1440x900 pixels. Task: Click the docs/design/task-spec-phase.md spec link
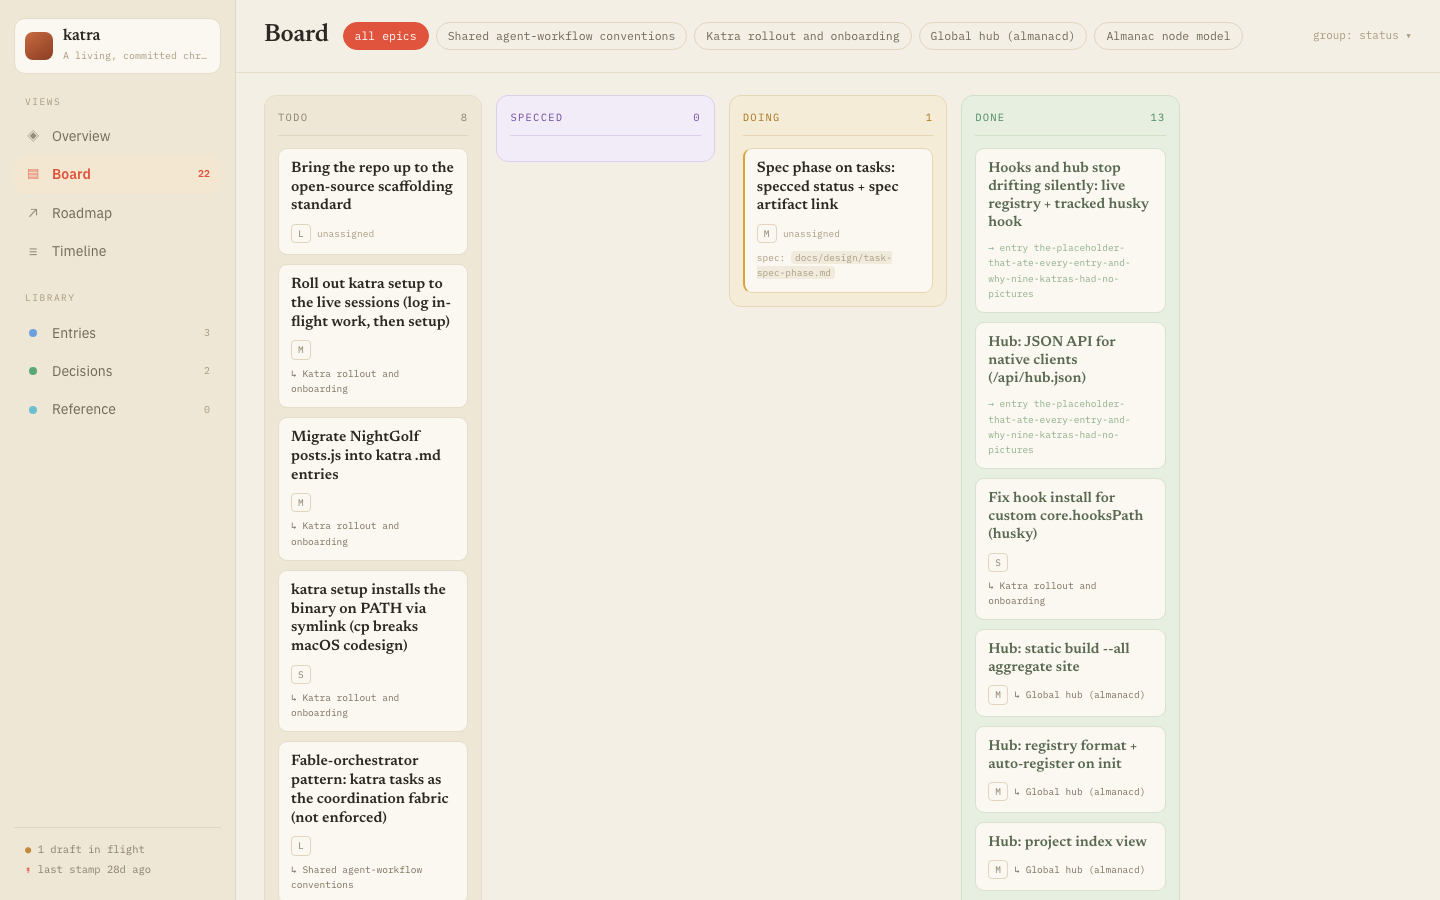point(825,265)
